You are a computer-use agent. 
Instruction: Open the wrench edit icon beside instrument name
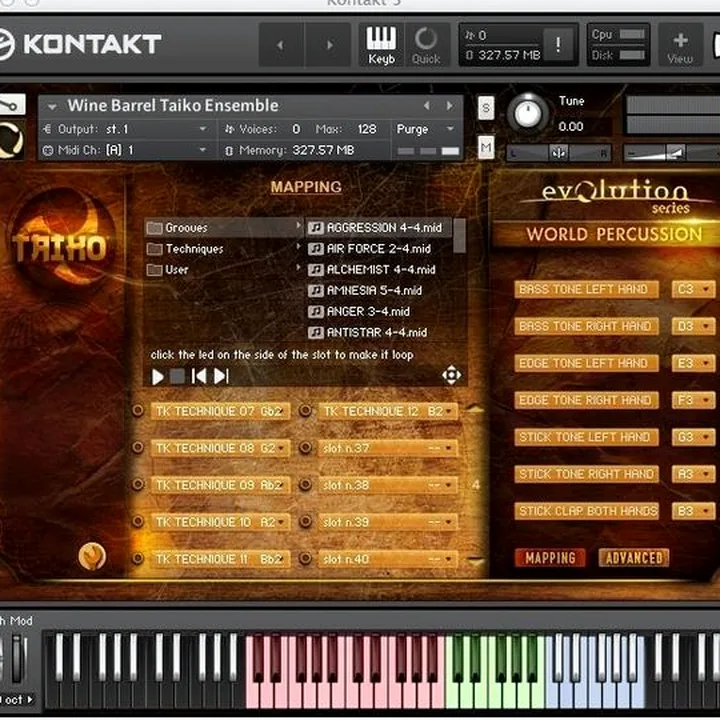12,105
